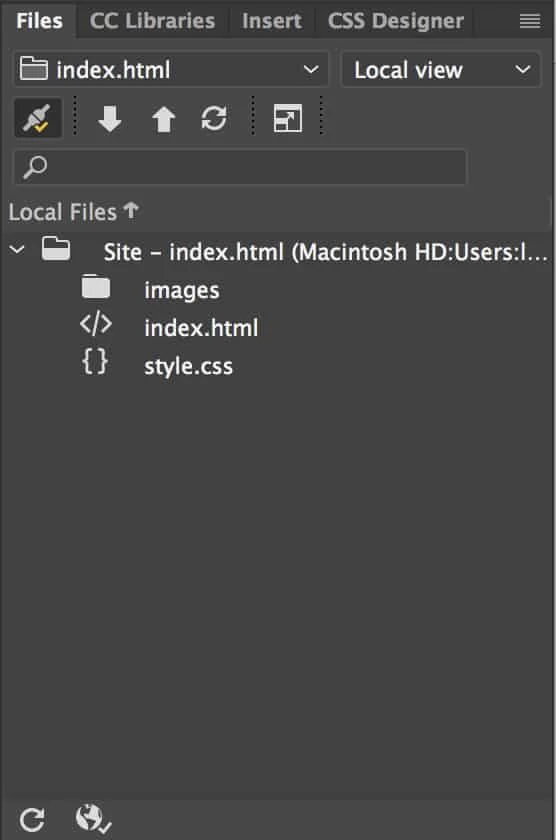Open the Files panel options menu icon

pos(529,21)
